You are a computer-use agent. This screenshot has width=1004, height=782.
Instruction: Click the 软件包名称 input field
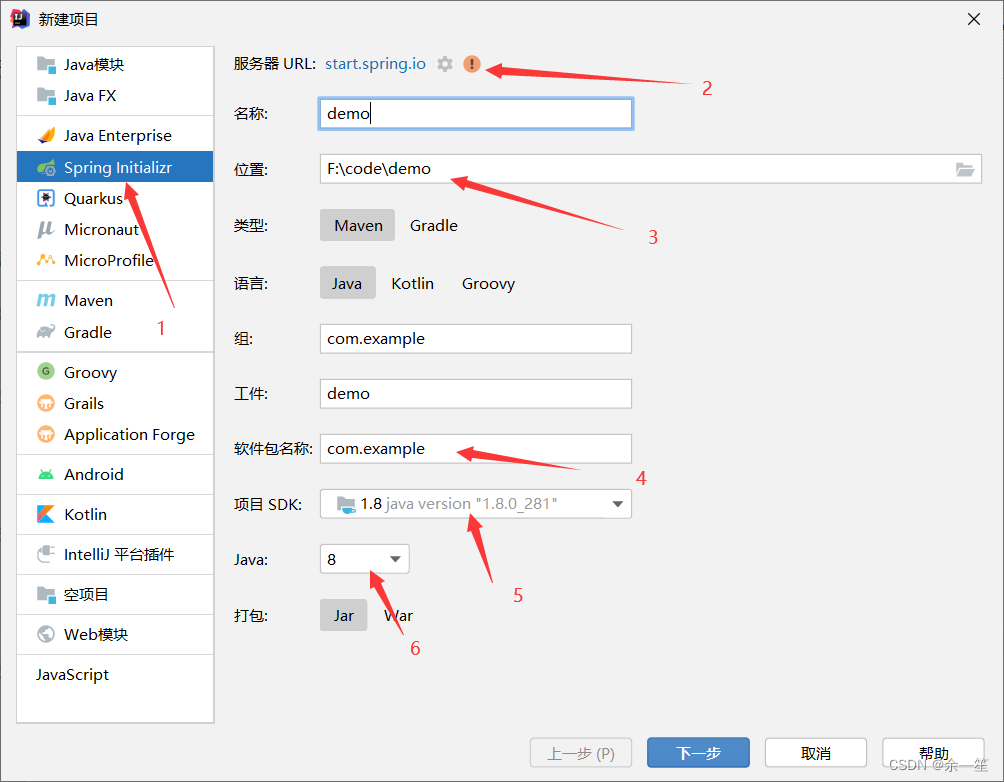(x=476, y=449)
